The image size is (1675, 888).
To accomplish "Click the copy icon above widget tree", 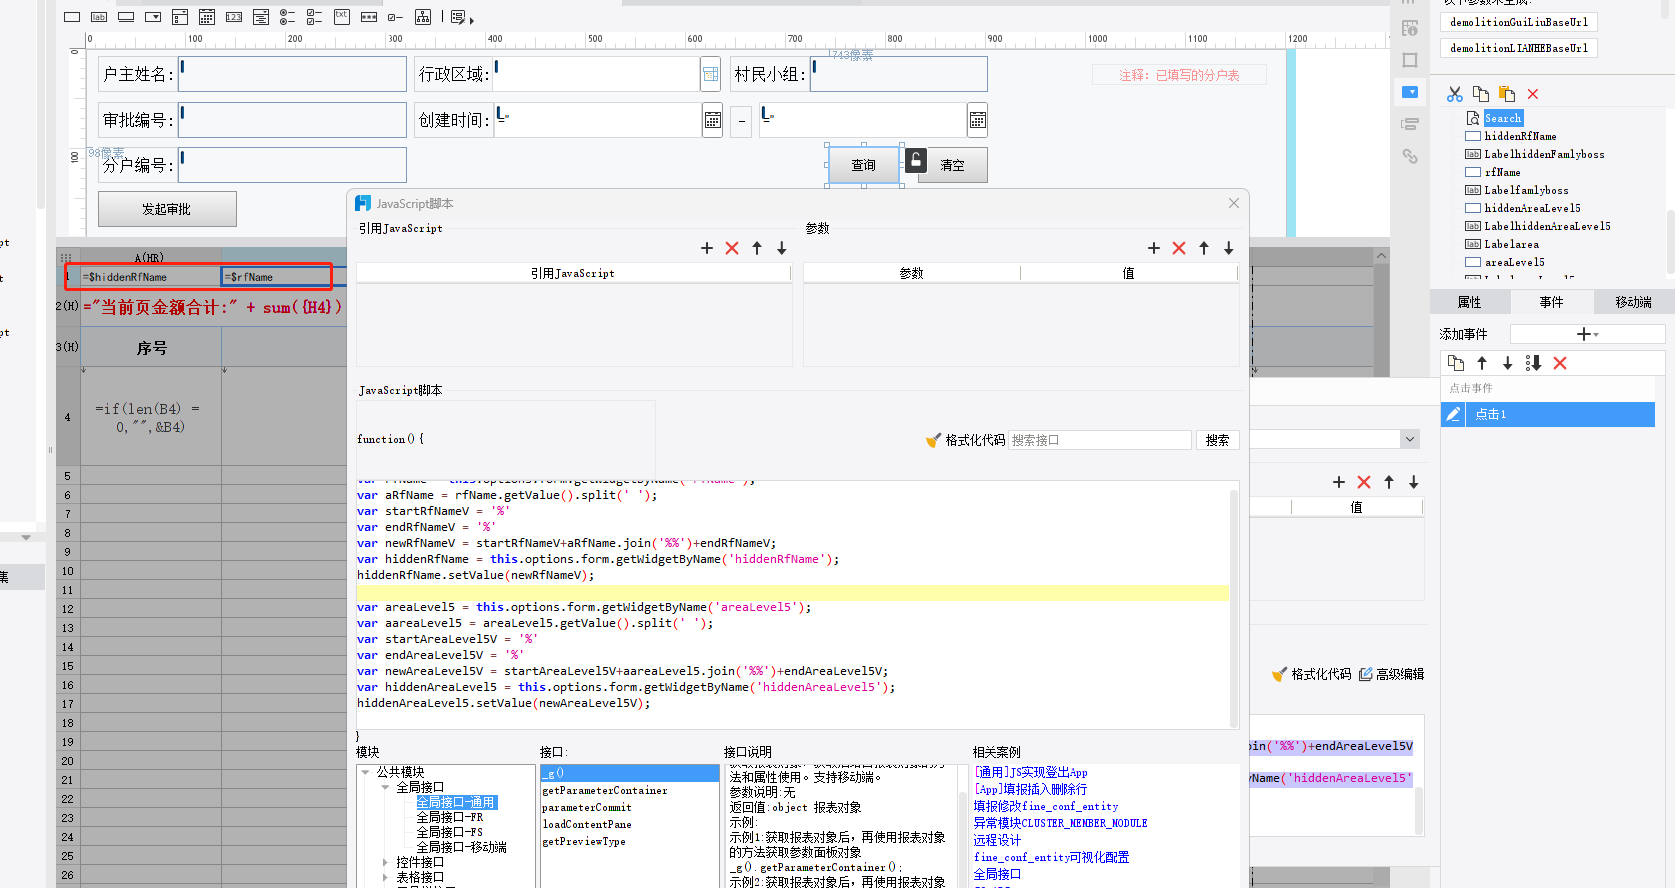I will pyautogui.click(x=1481, y=94).
